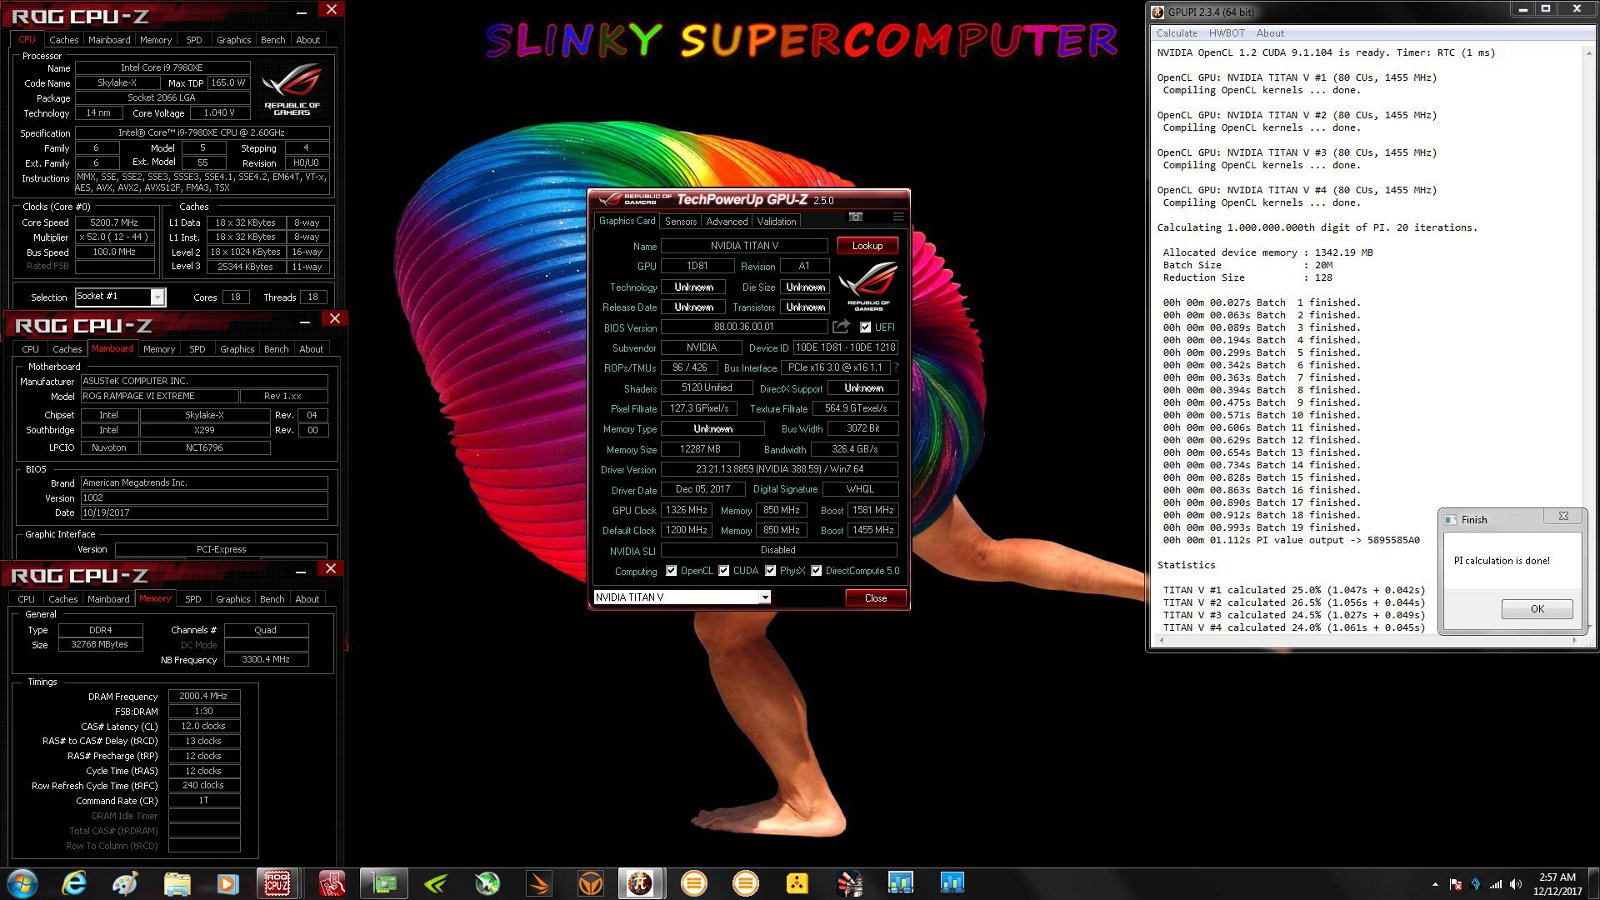Click the Bus Interface question mark icon
The width and height of the screenshot is (1600, 900).
point(896,368)
